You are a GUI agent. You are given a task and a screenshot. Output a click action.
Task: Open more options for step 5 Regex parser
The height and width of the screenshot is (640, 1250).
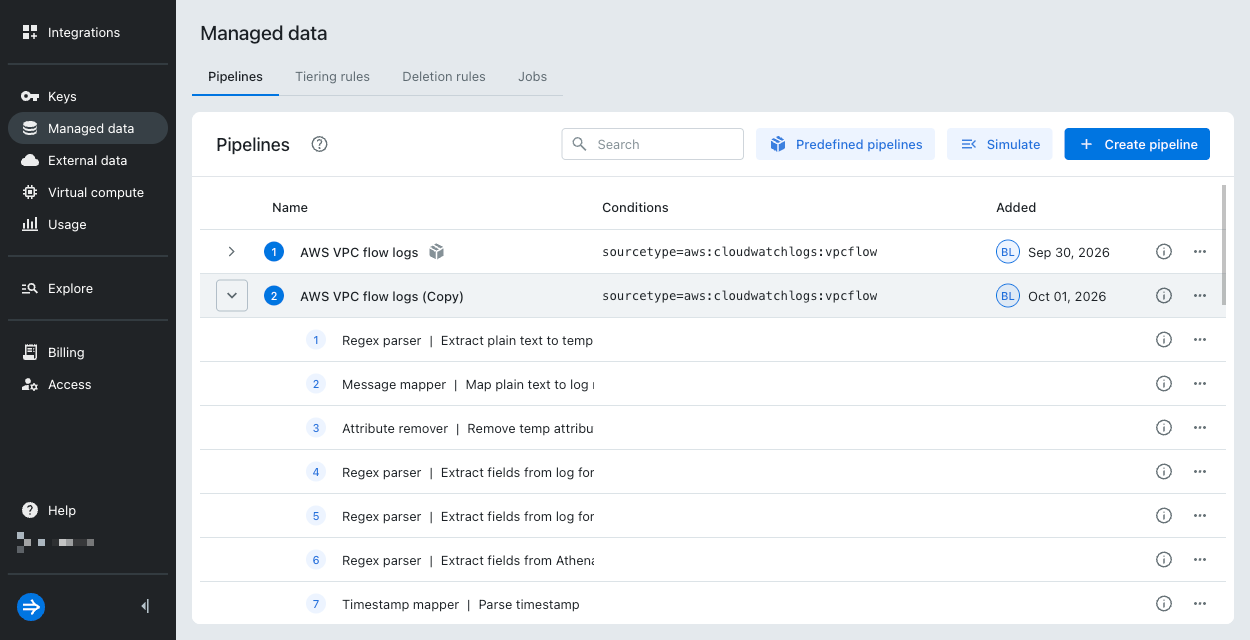pos(1200,516)
